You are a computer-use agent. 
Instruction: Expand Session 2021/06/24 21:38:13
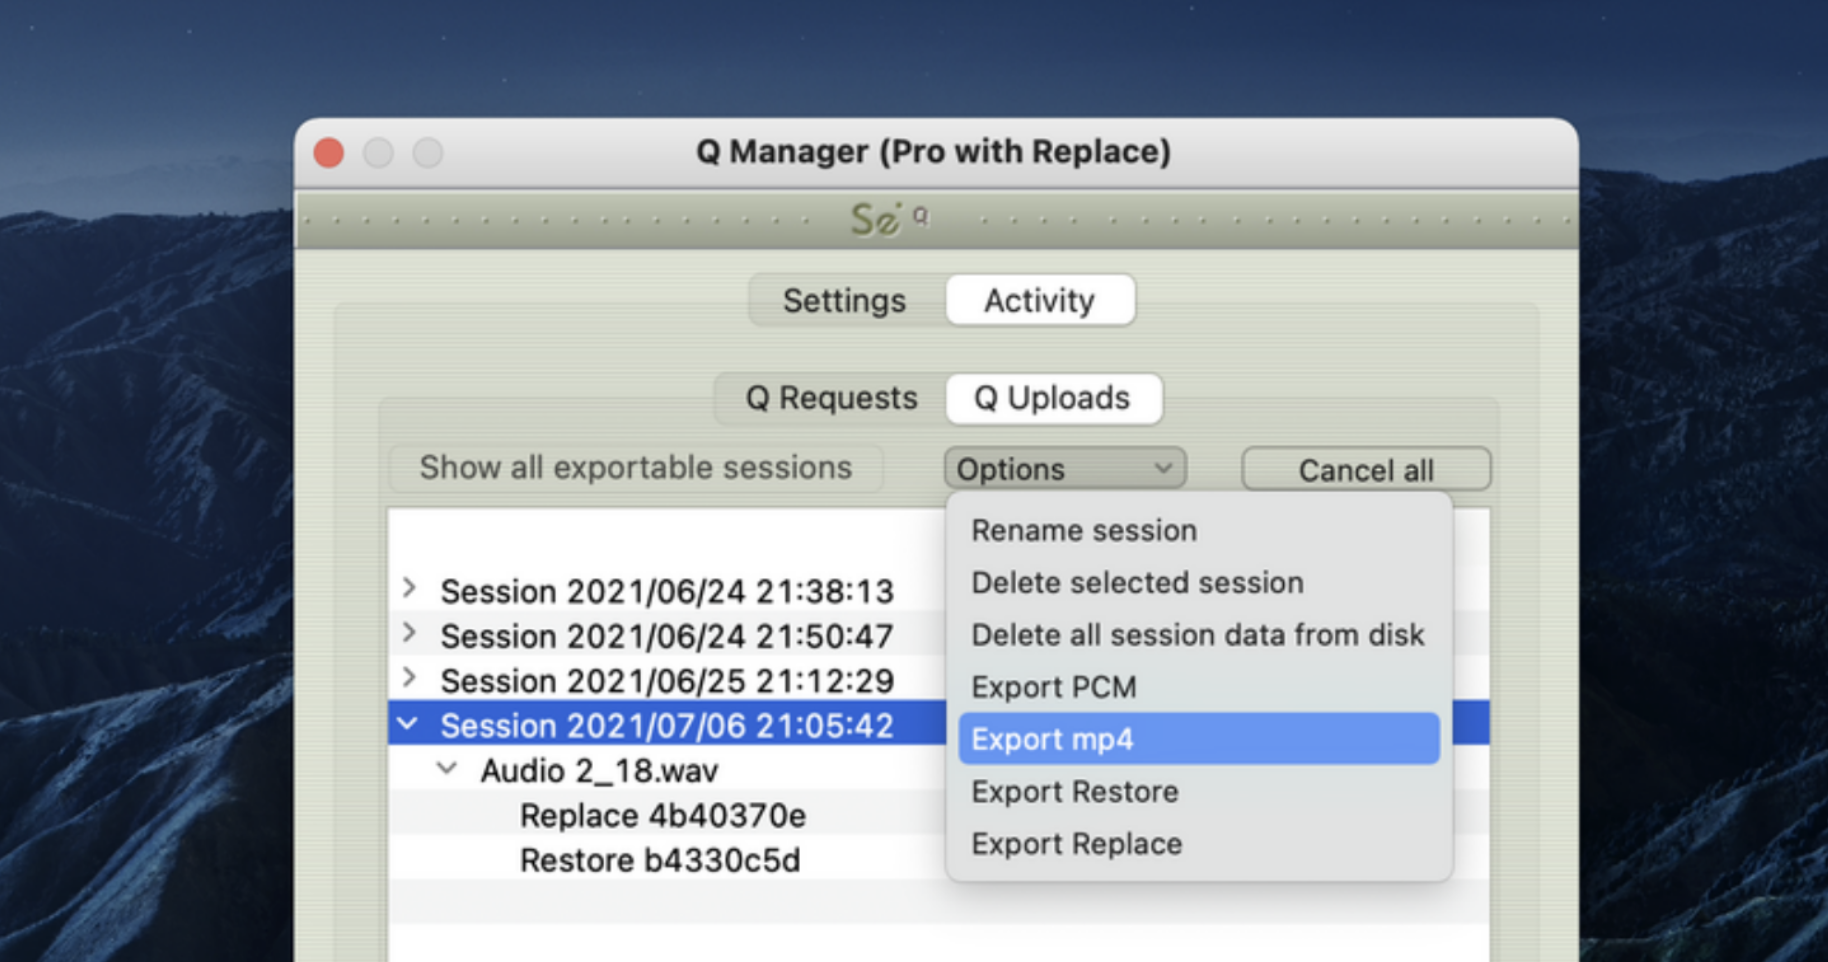(x=409, y=588)
